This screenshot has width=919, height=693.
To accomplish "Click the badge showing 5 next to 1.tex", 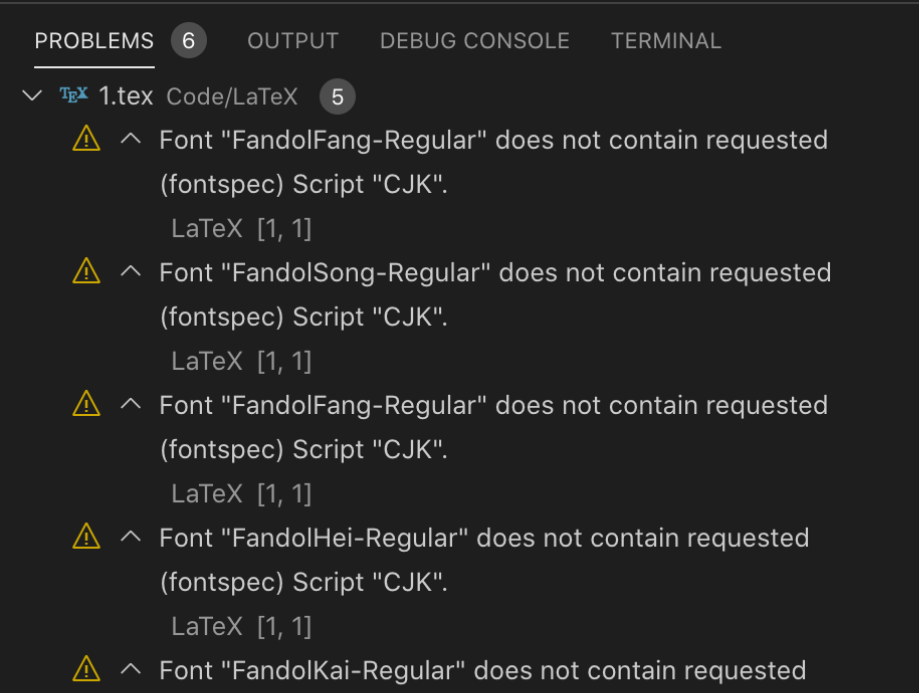I will click(x=337, y=97).
